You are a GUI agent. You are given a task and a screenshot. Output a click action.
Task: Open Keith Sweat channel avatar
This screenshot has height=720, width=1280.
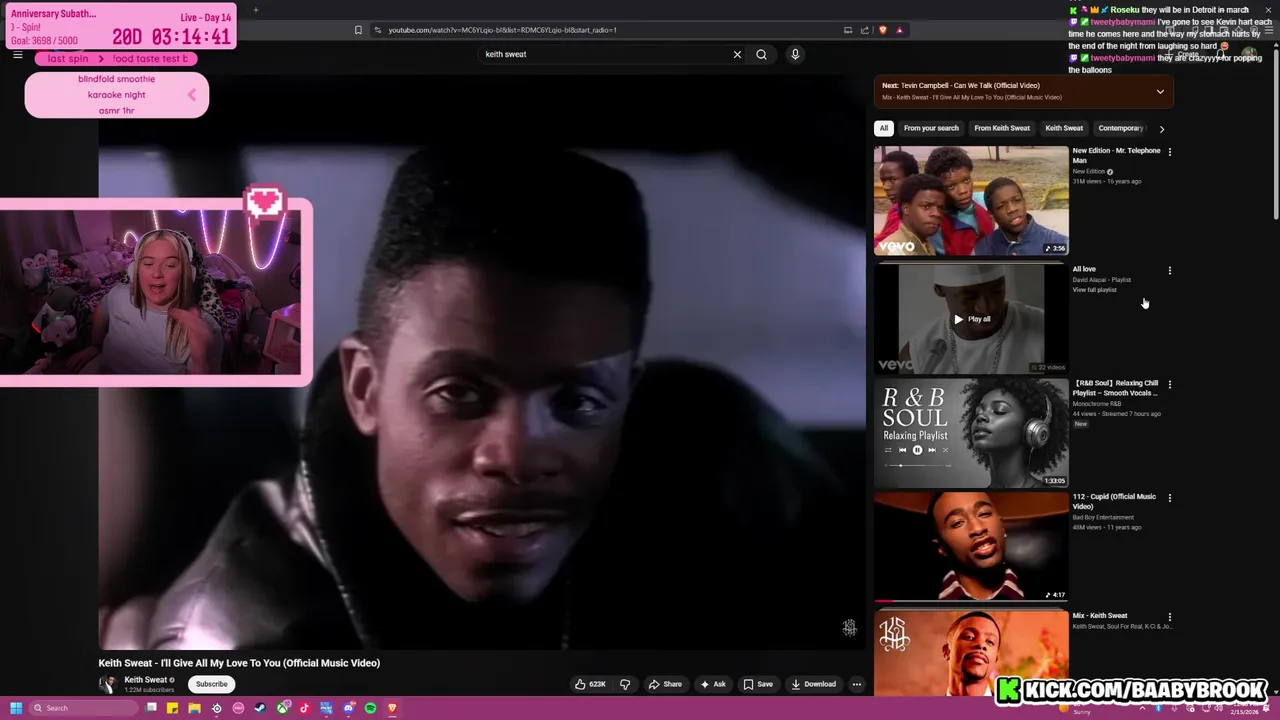(x=107, y=684)
